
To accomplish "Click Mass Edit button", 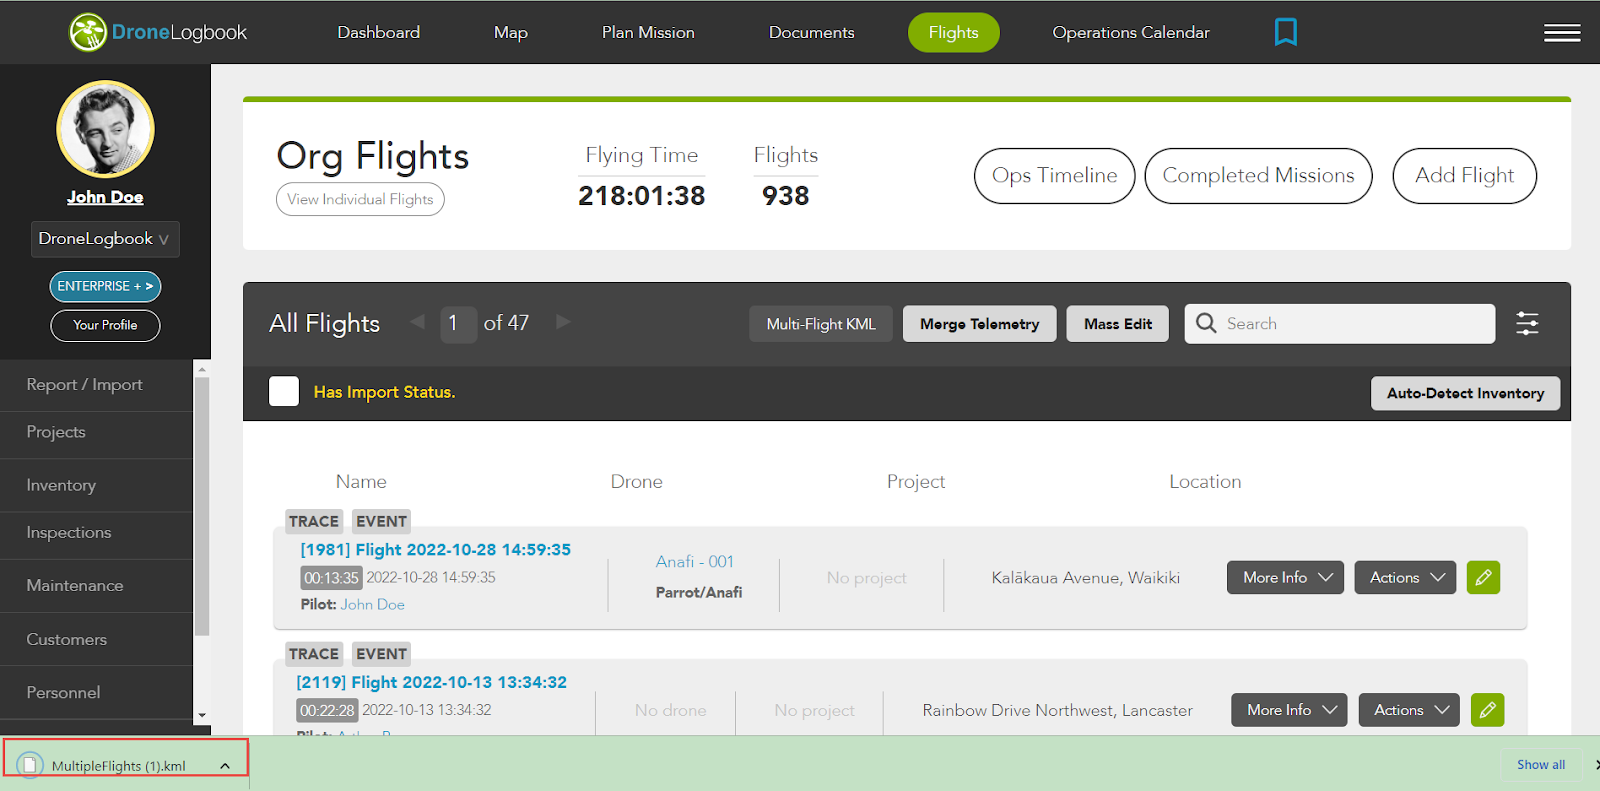I will 1118,324.
